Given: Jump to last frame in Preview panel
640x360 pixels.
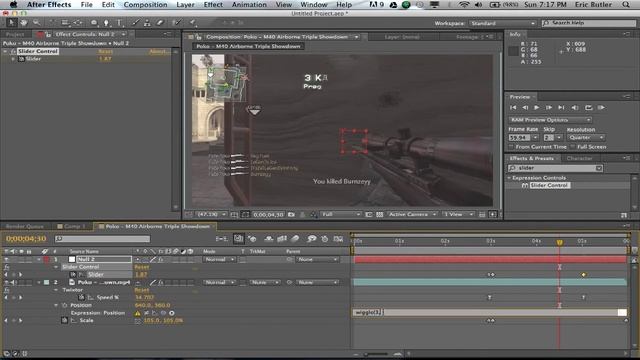Looking at the screenshot, I should click(561, 108).
